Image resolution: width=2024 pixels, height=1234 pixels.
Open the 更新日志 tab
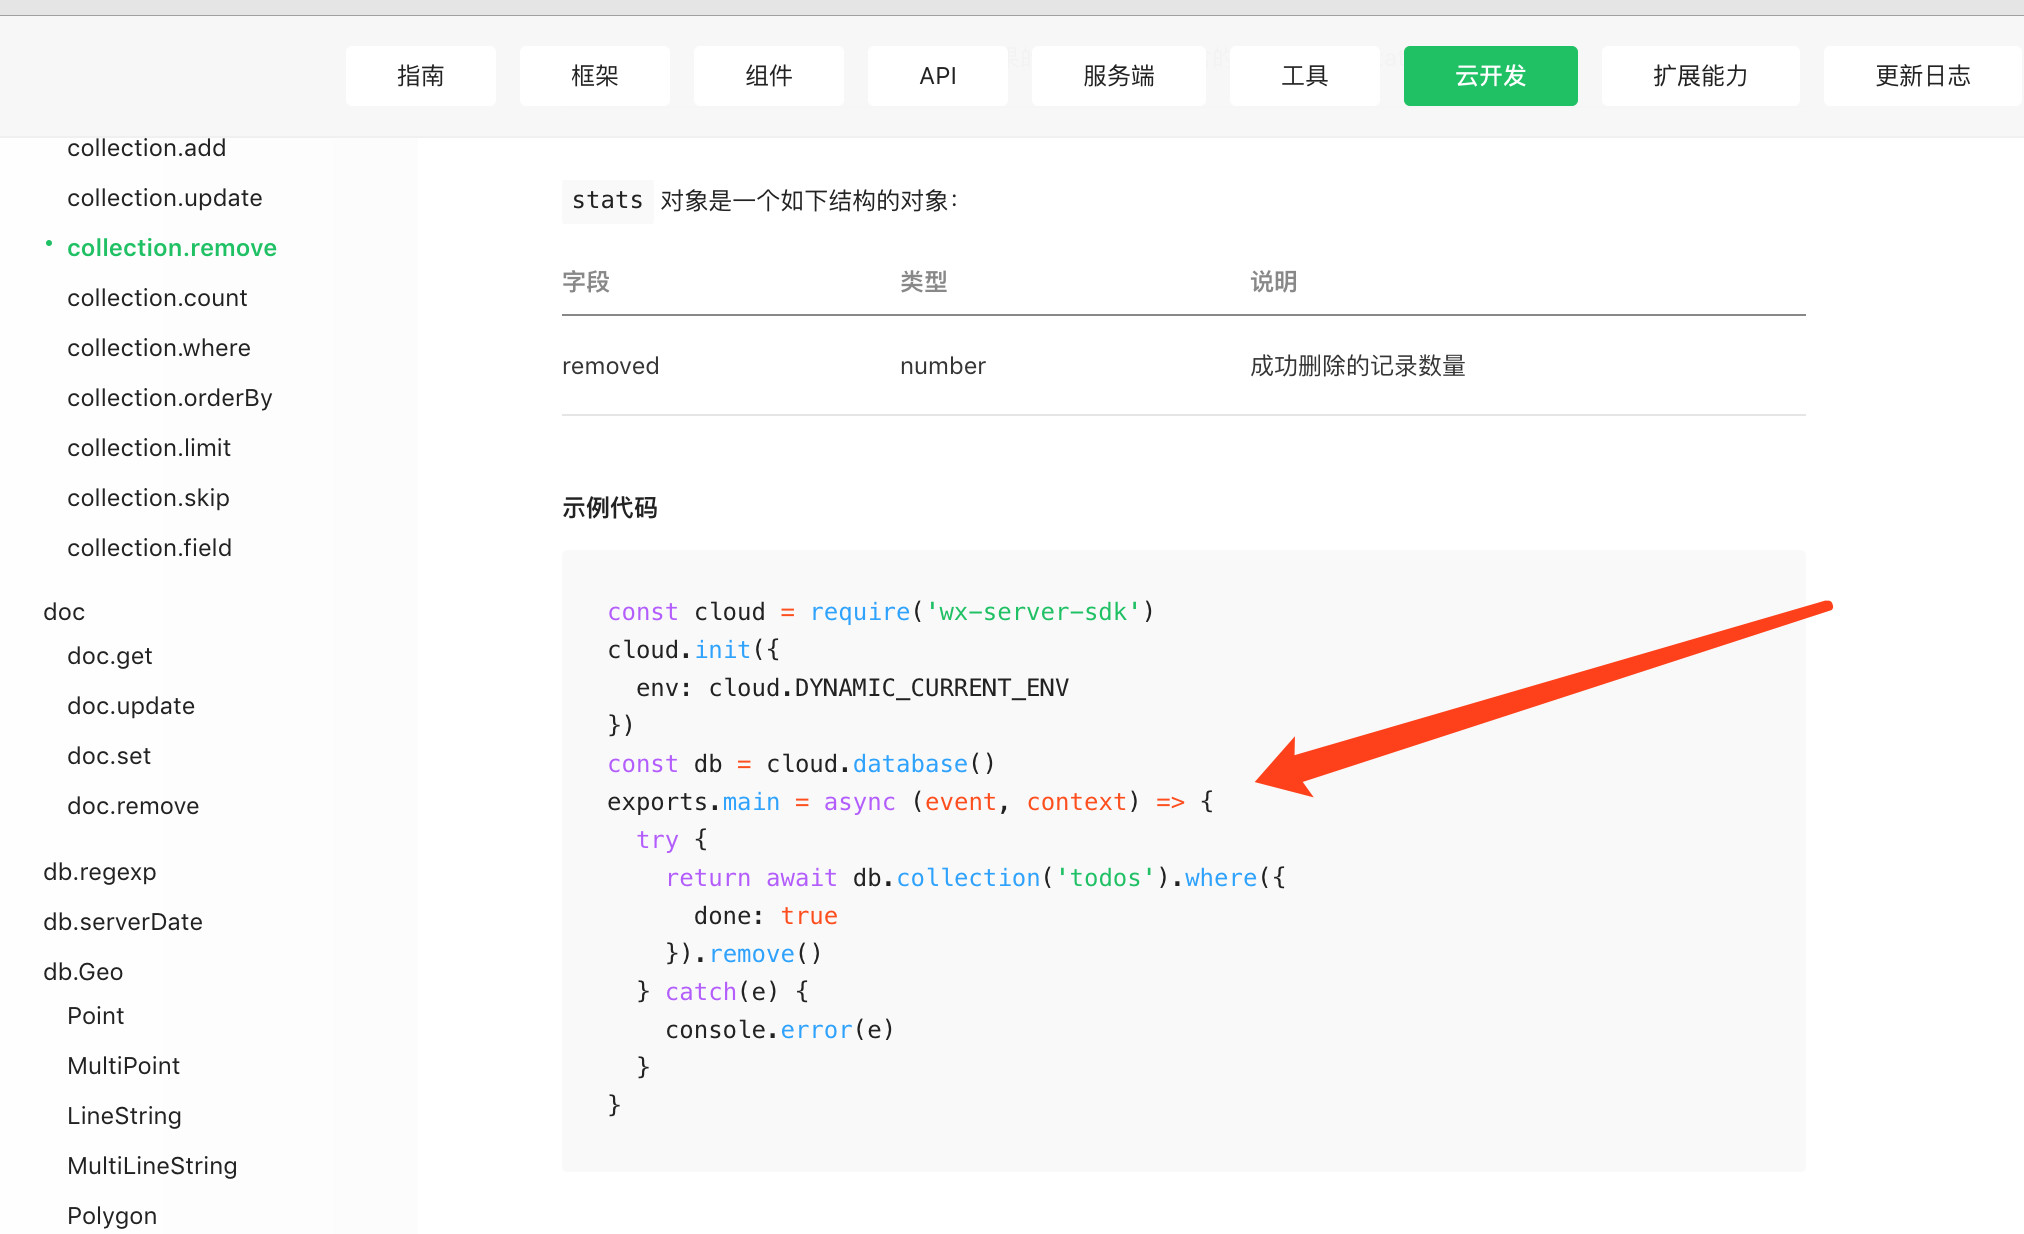[x=1922, y=76]
